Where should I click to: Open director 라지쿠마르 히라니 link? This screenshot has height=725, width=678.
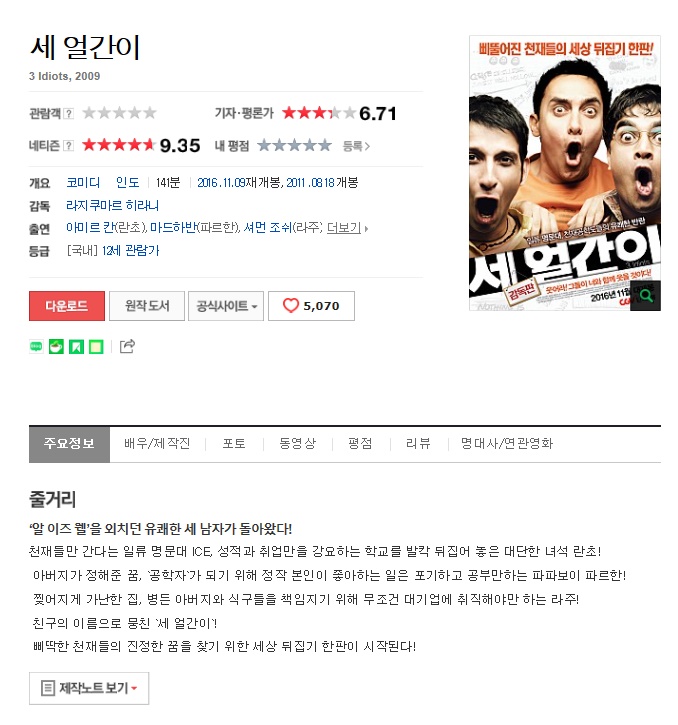pos(113,205)
